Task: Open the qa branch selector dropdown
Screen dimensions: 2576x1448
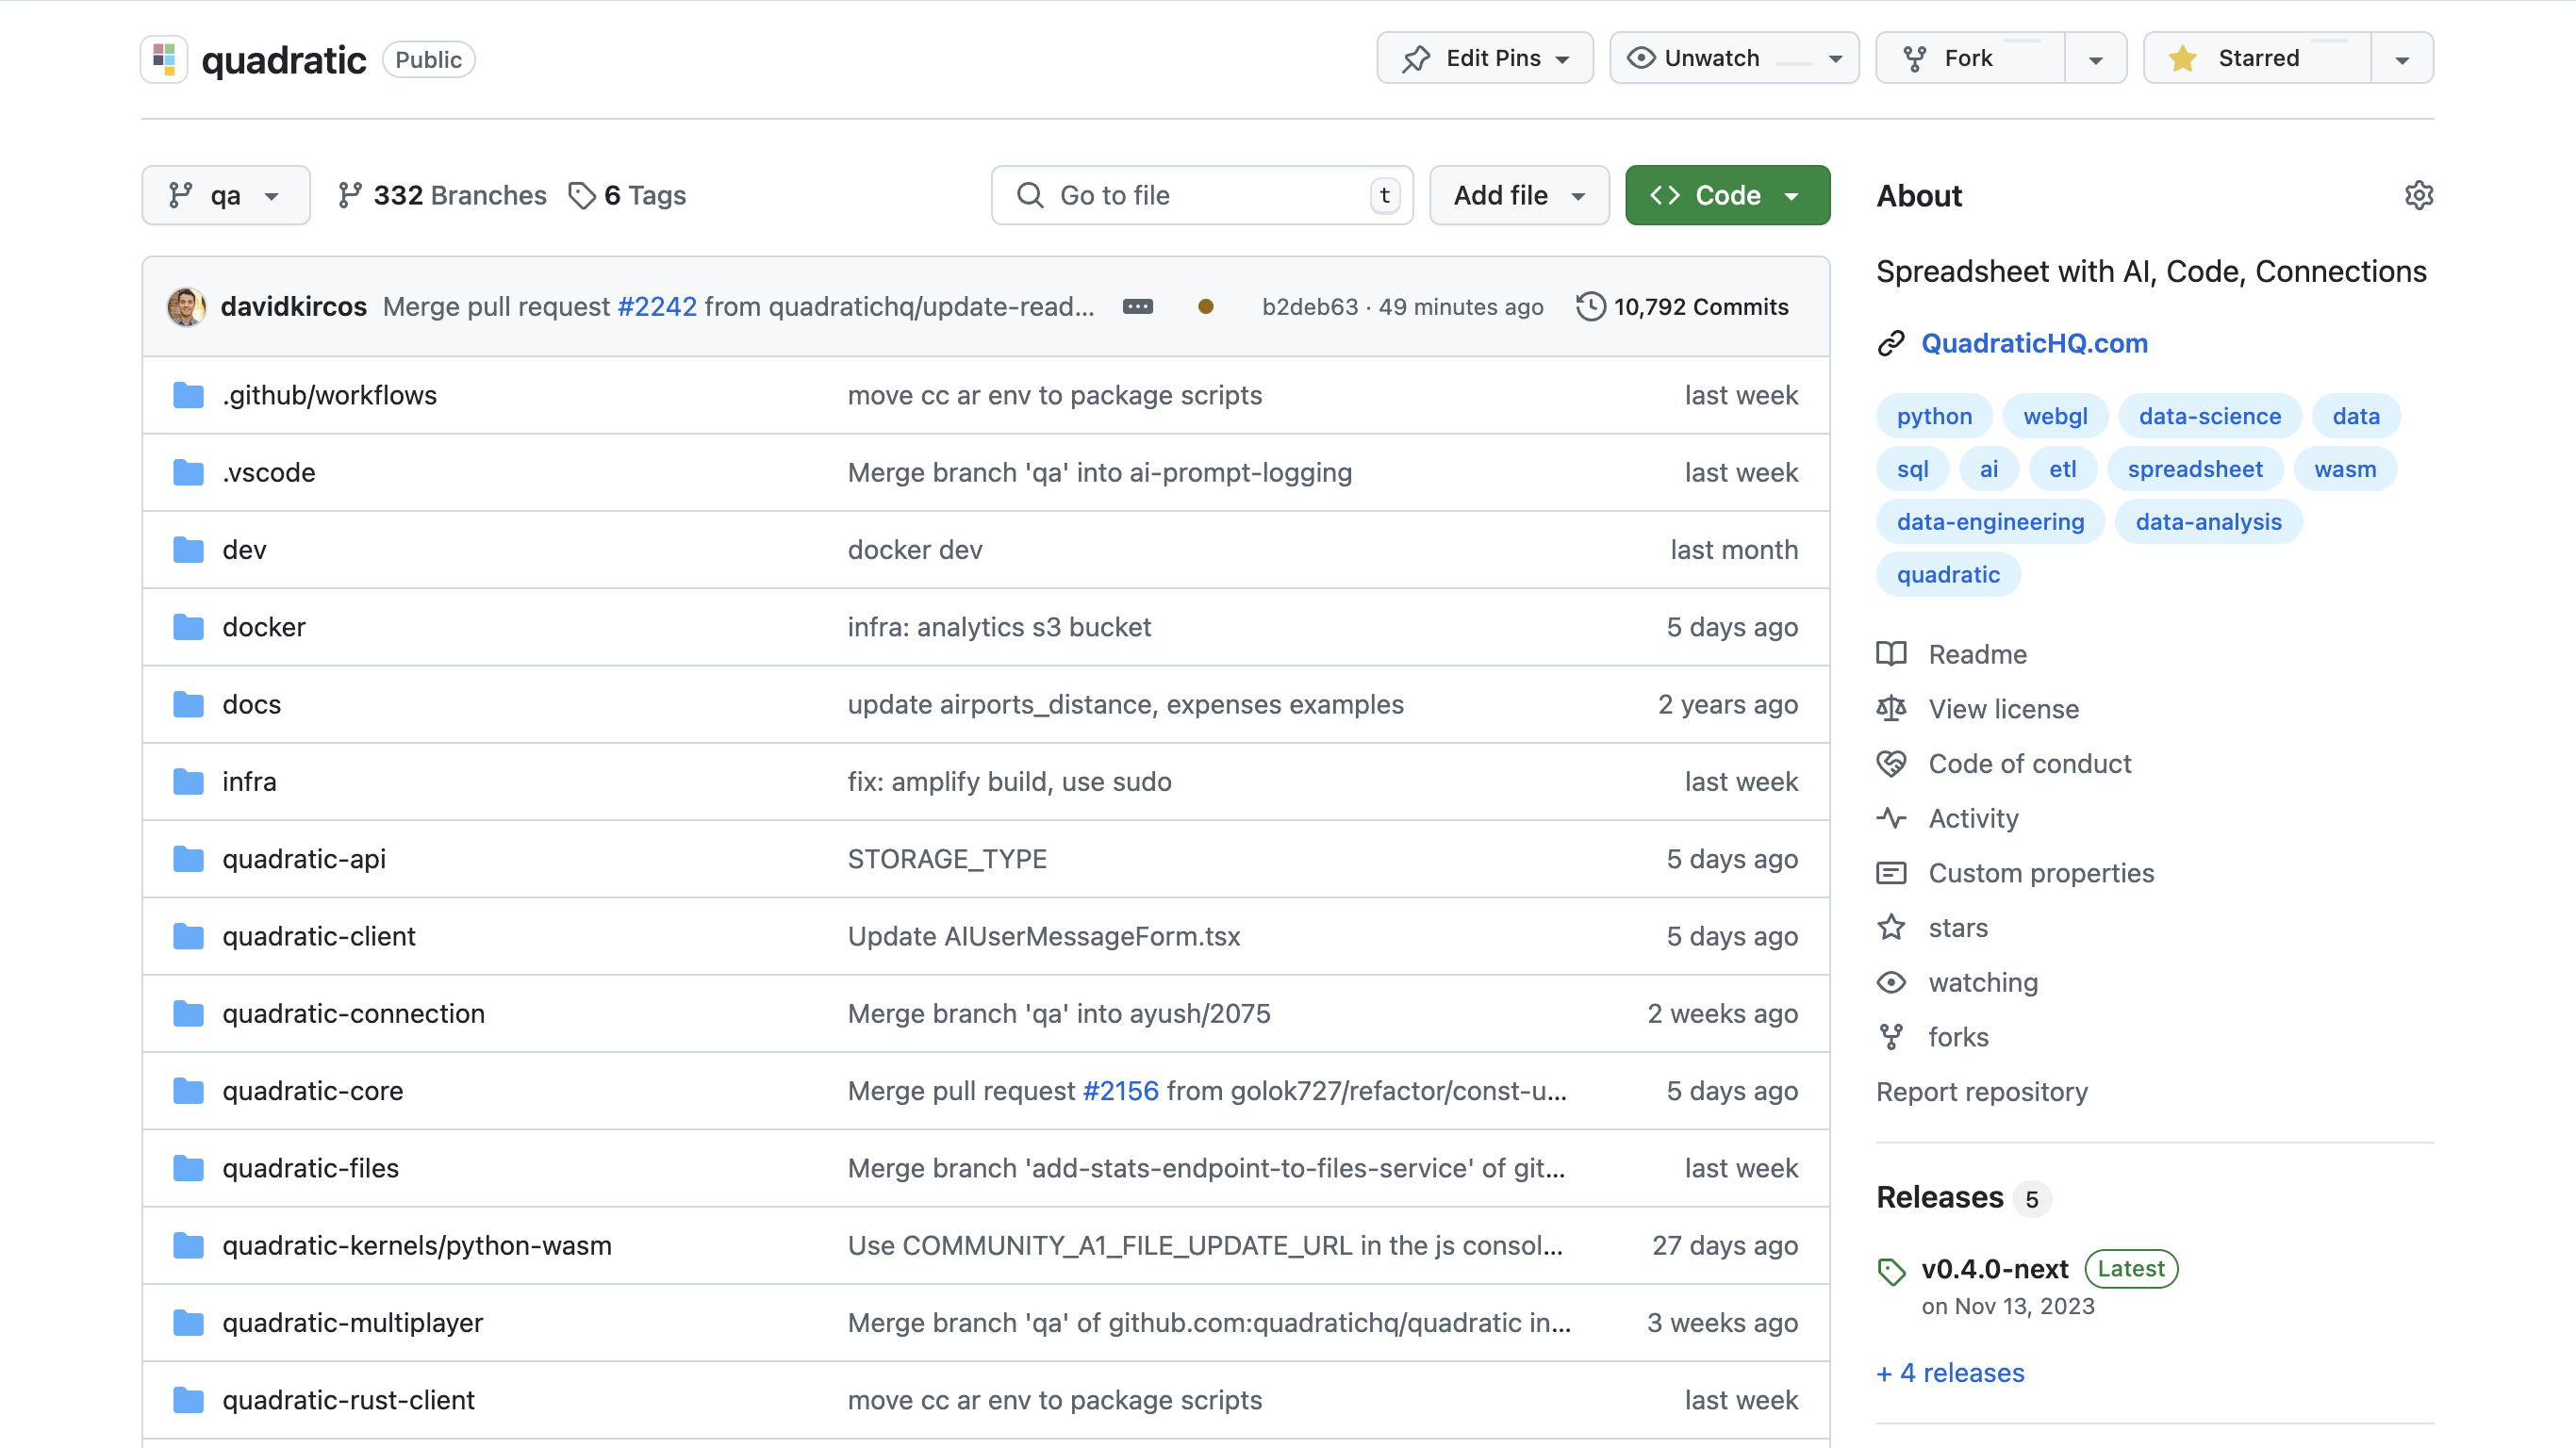Action: 225,195
